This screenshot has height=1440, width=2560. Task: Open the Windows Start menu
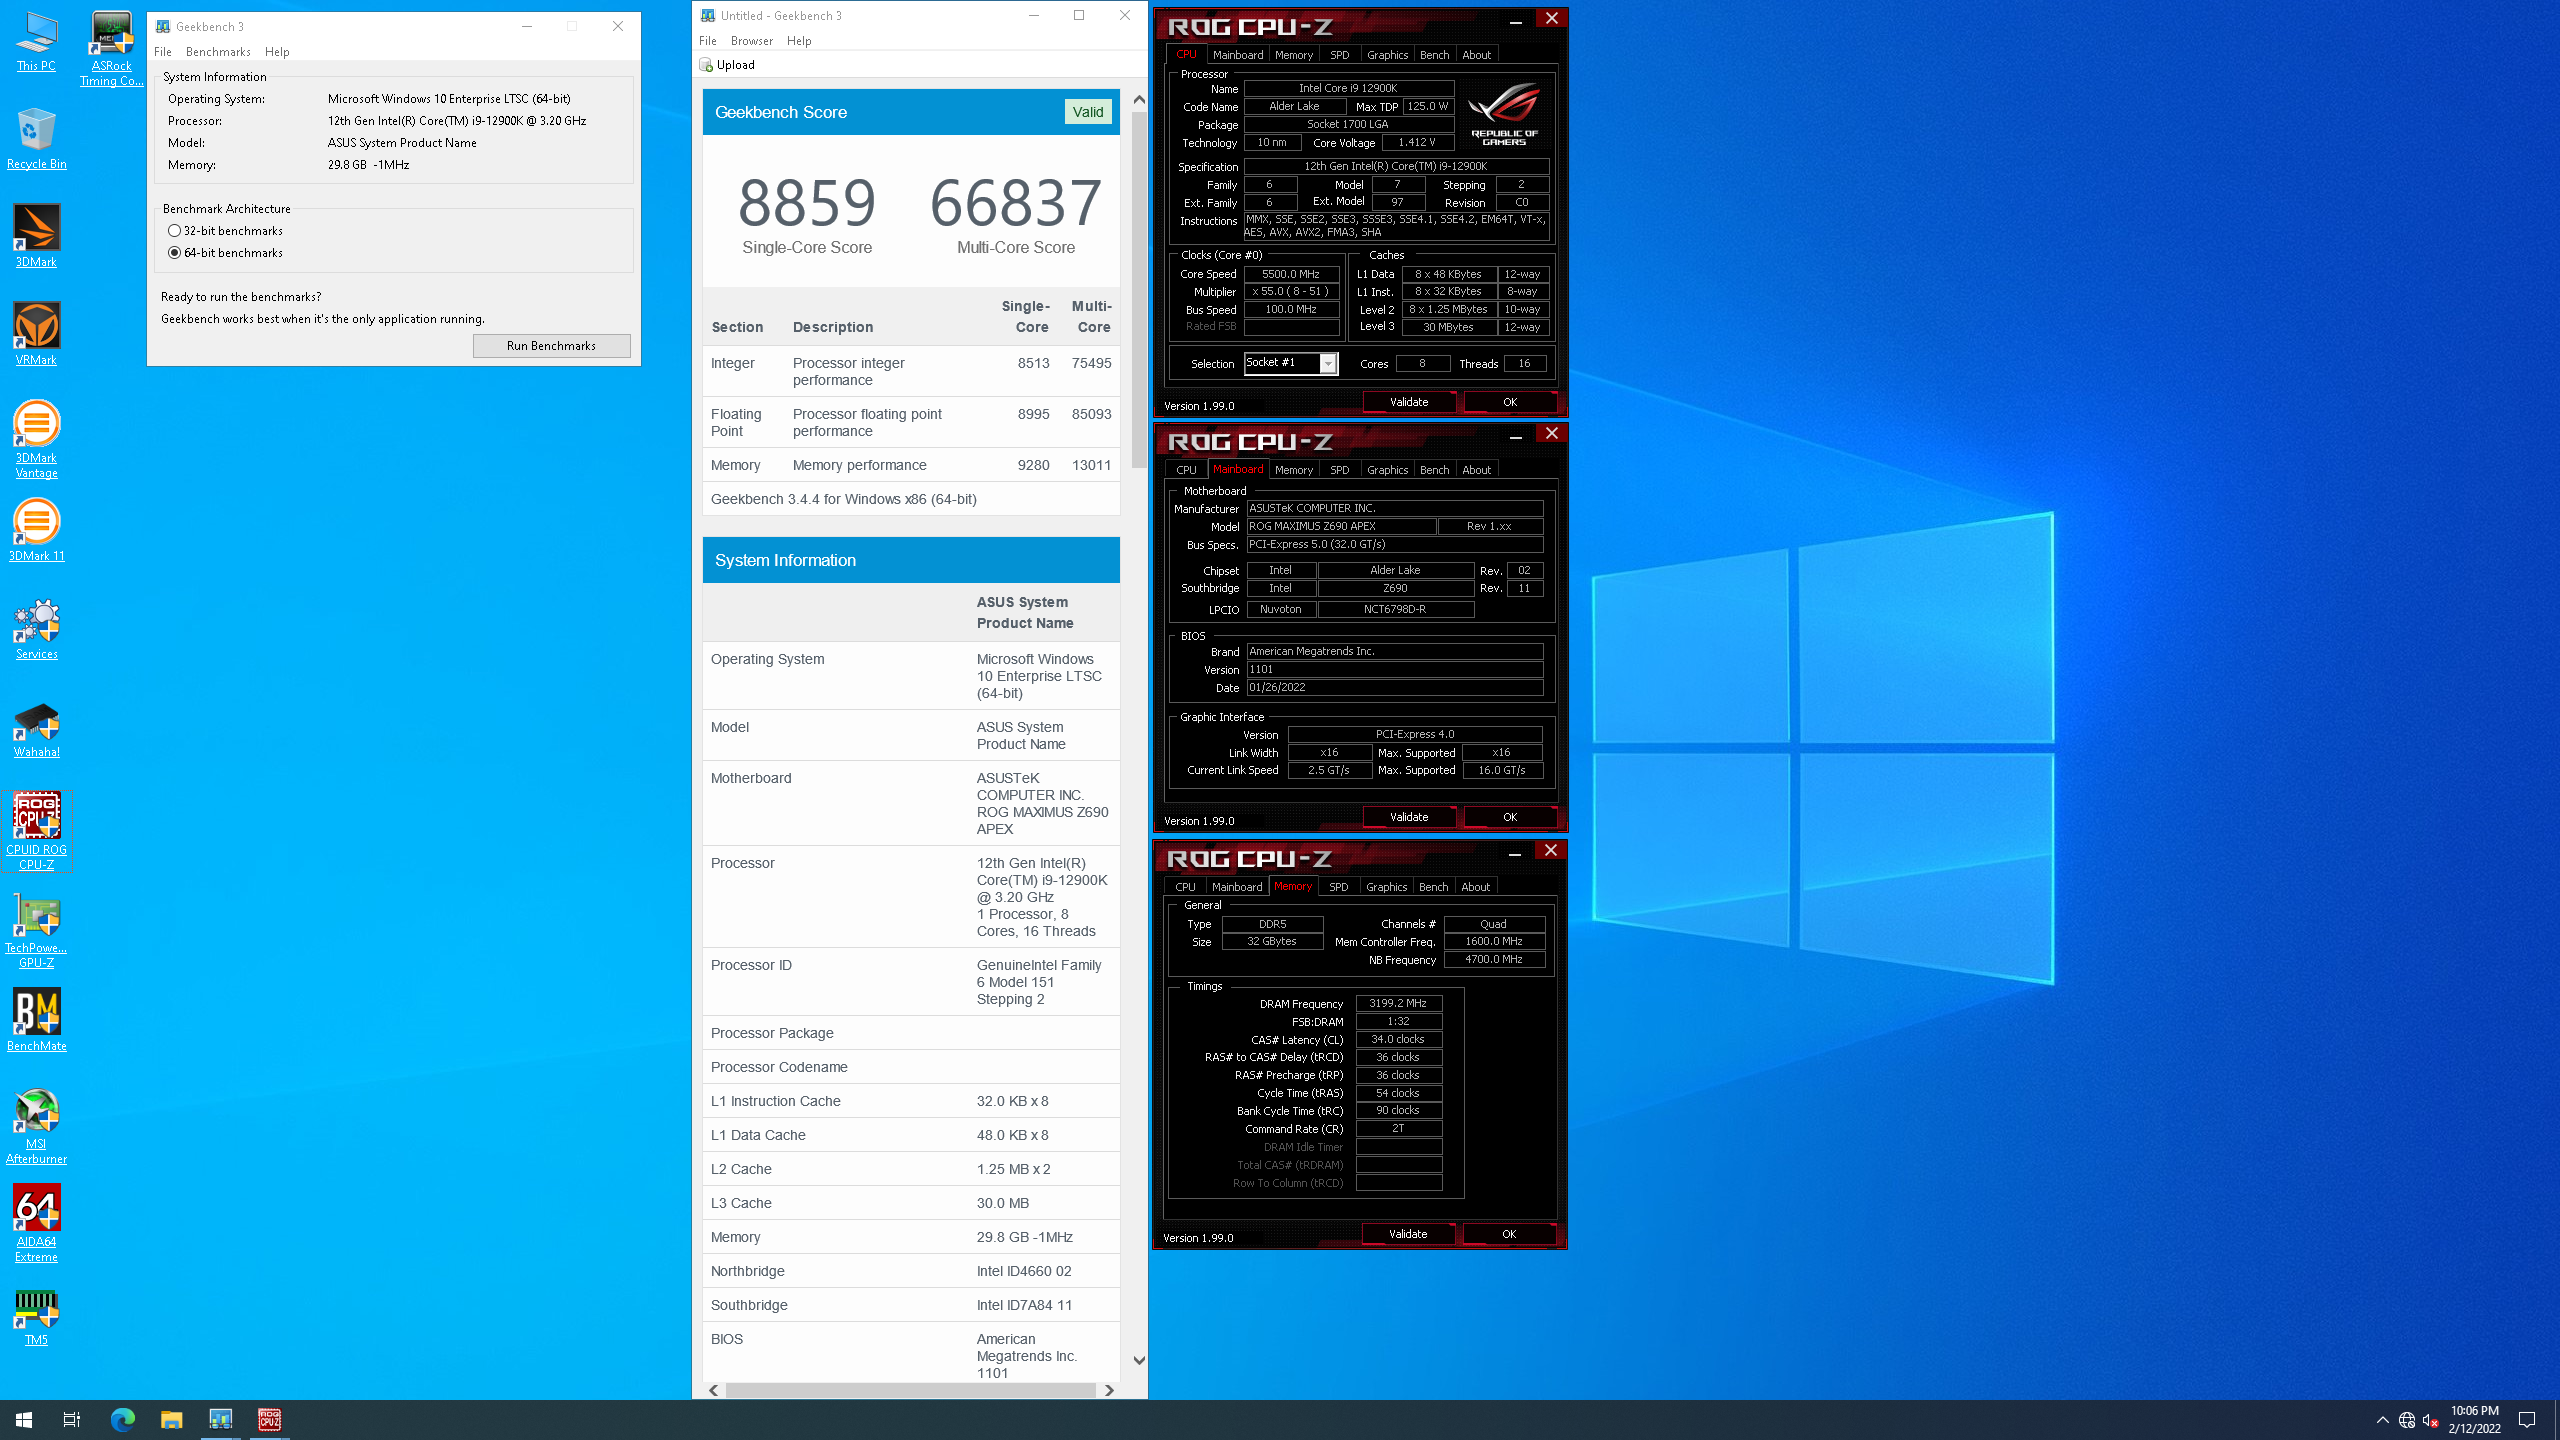[24, 1420]
